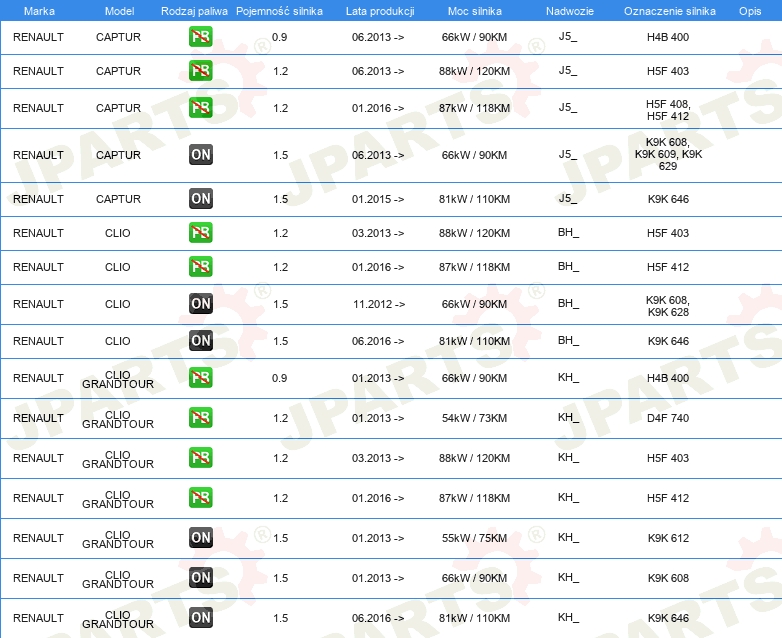Select 88kW / 120KM in Clio BH_ row
The image size is (782, 638).
click(x=474, y=233)
